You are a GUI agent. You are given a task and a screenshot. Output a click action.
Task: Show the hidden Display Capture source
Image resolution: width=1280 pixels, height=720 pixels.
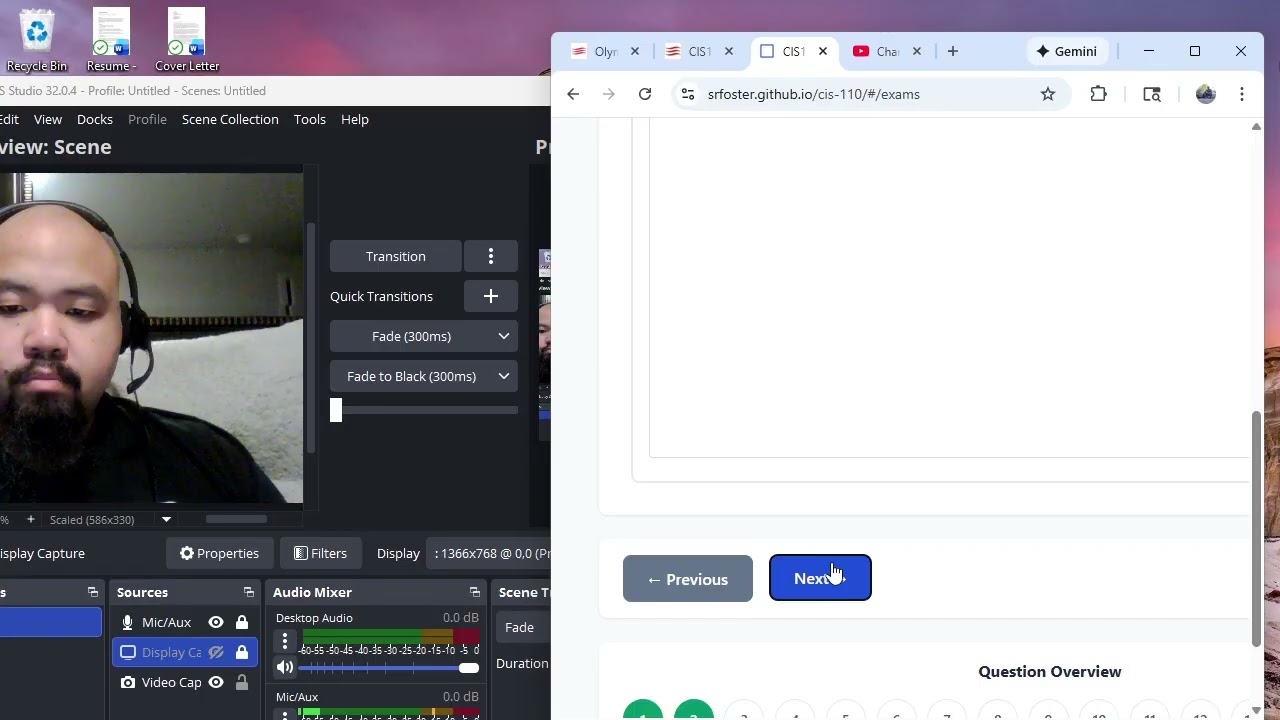[x=216, y=652]
